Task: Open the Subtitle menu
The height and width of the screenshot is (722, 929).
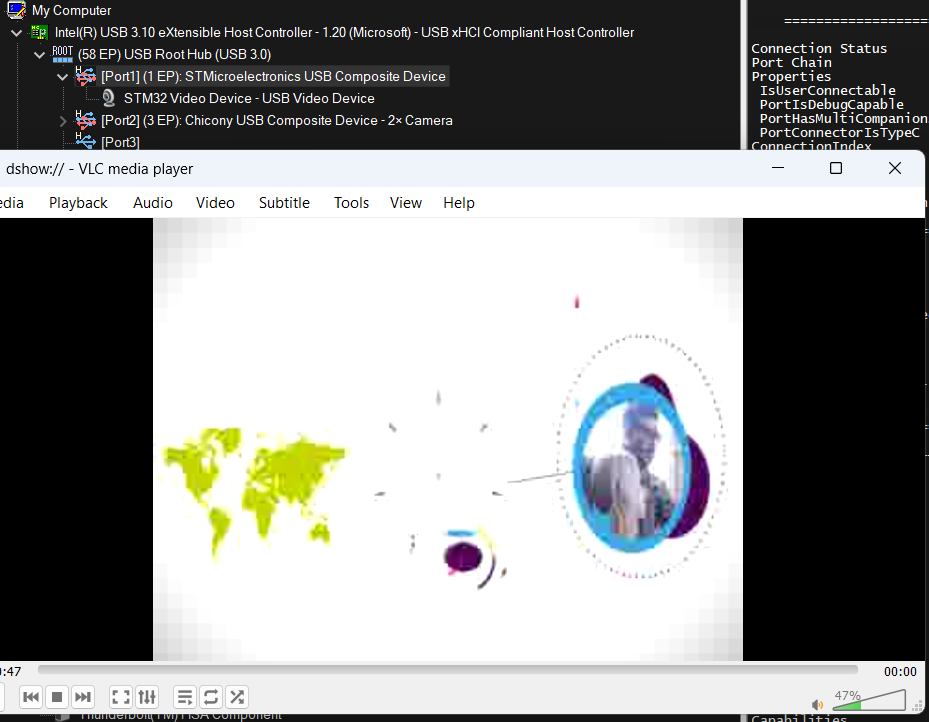Action: click(284, 202)
